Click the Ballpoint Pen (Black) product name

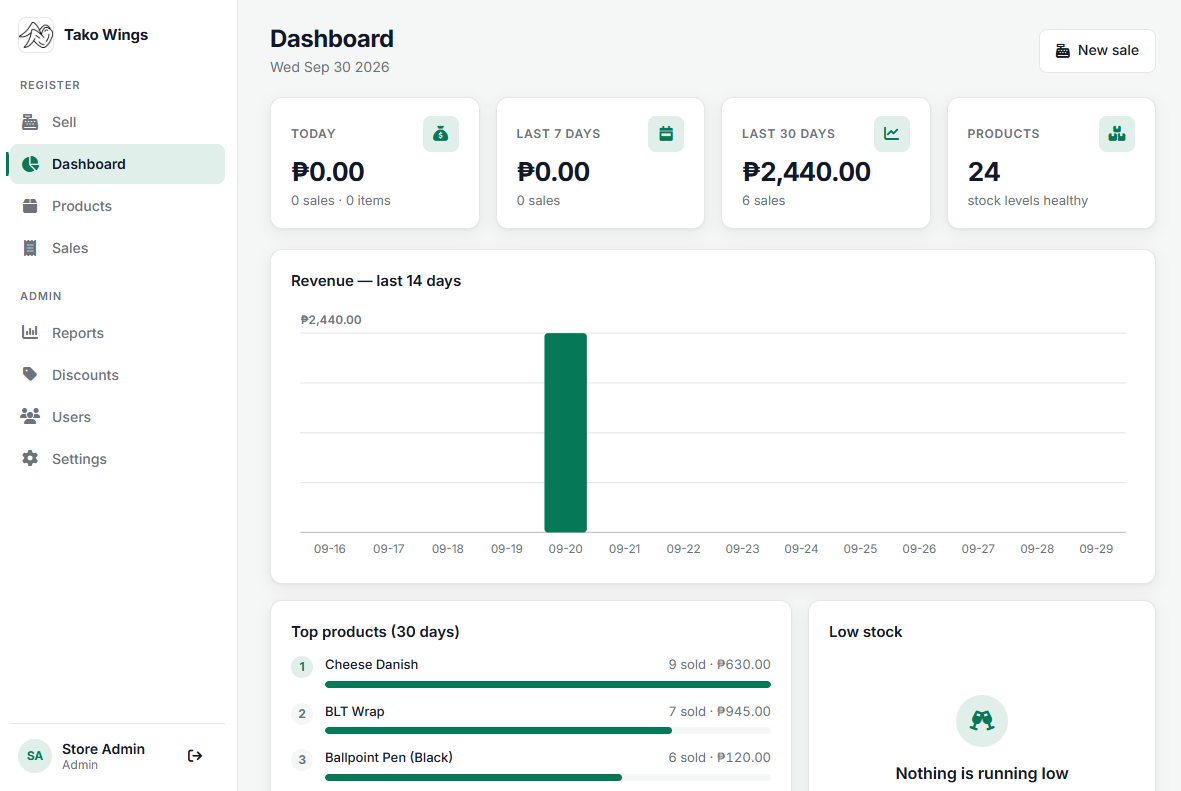click(x=389, y=757)
